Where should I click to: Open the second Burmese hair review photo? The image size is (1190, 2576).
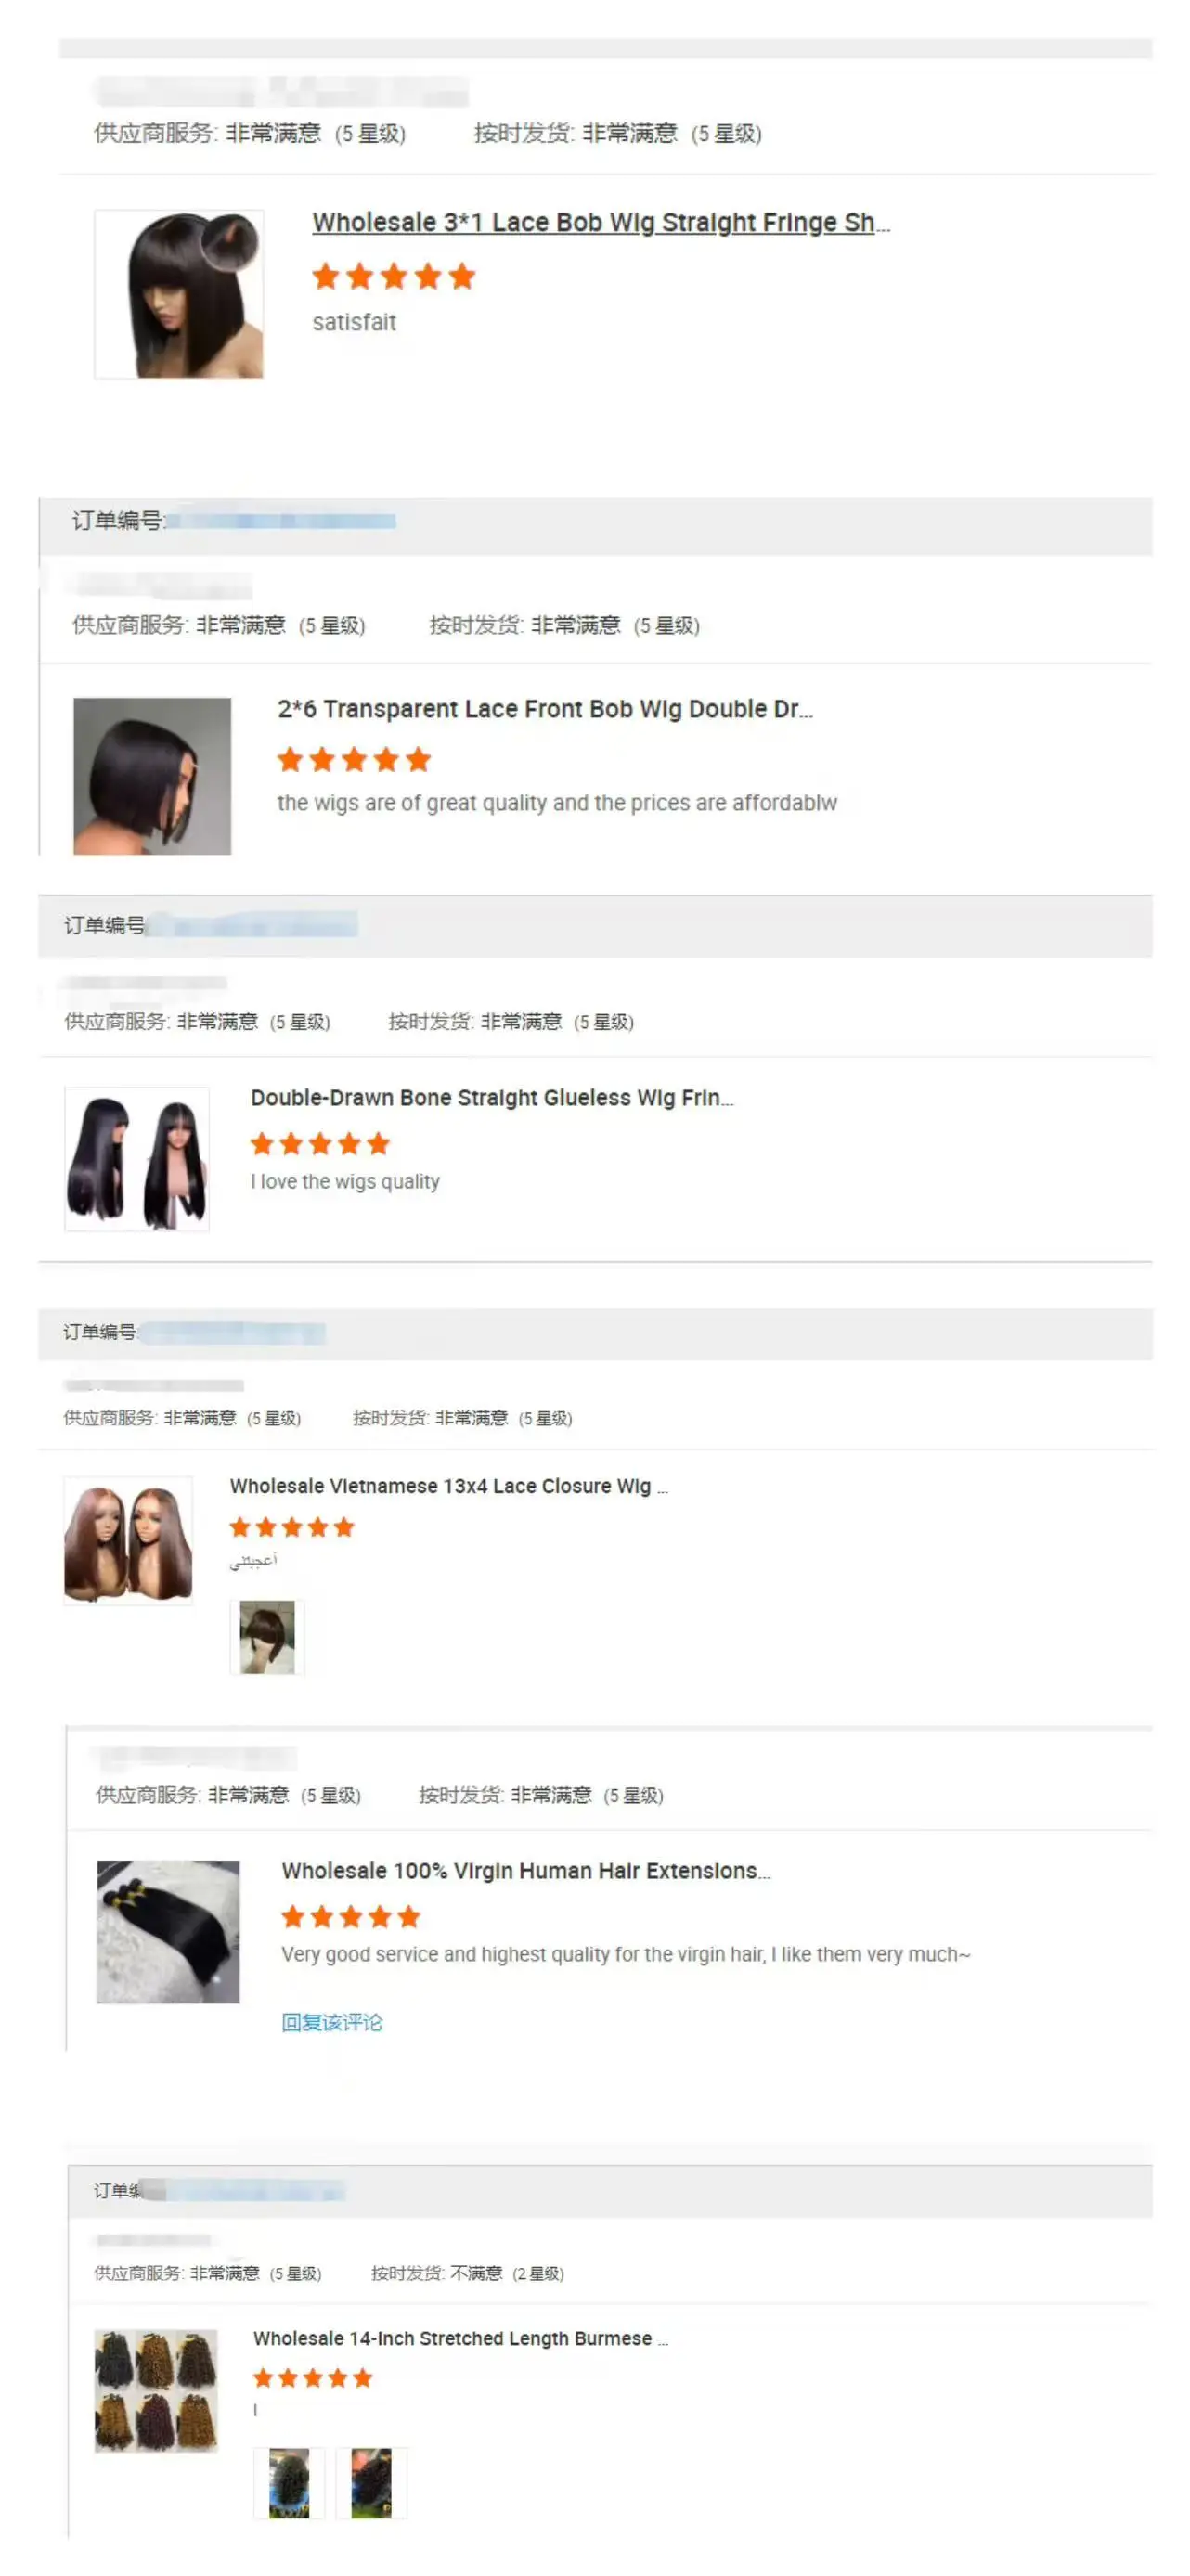(x=371, y=2483)
